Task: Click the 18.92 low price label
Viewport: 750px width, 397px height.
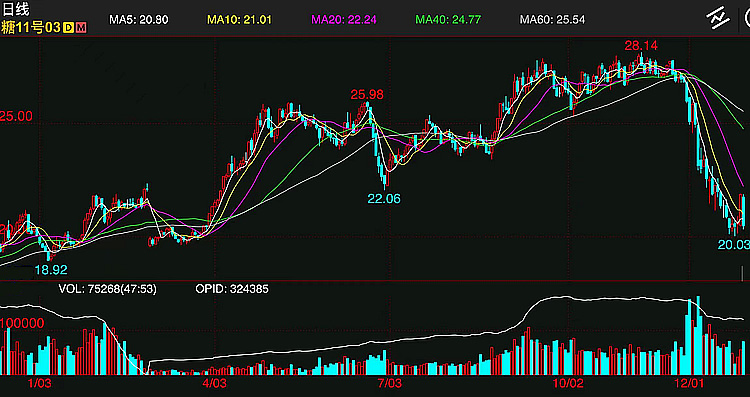Action: click(x=51, y=270)
